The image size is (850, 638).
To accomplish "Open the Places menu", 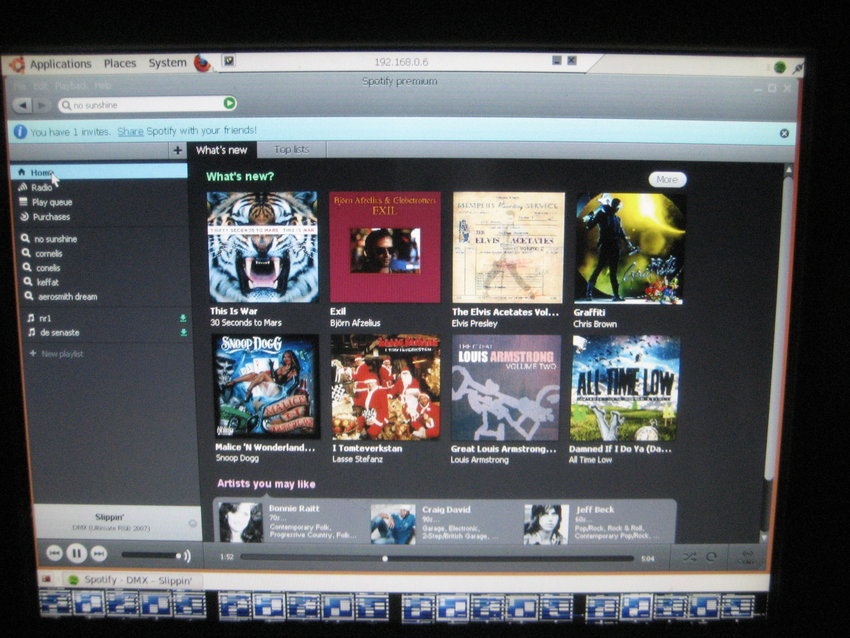I will pyautogui.click(x=120, y=63).
